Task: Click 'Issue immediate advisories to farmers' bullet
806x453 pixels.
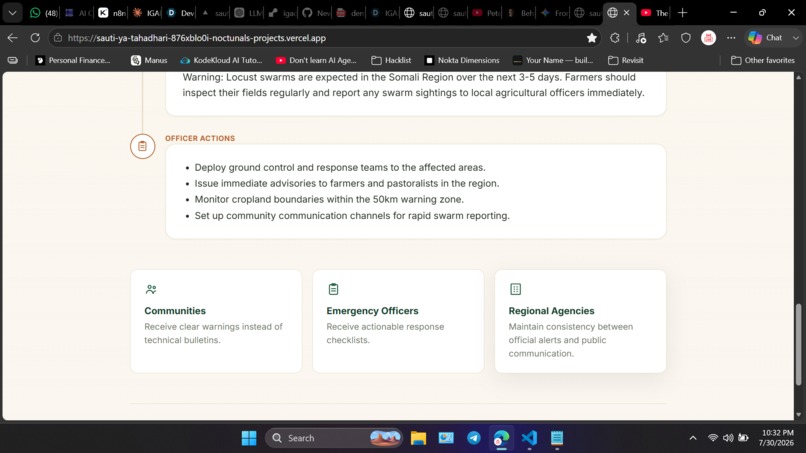Action: click(347, 184)
